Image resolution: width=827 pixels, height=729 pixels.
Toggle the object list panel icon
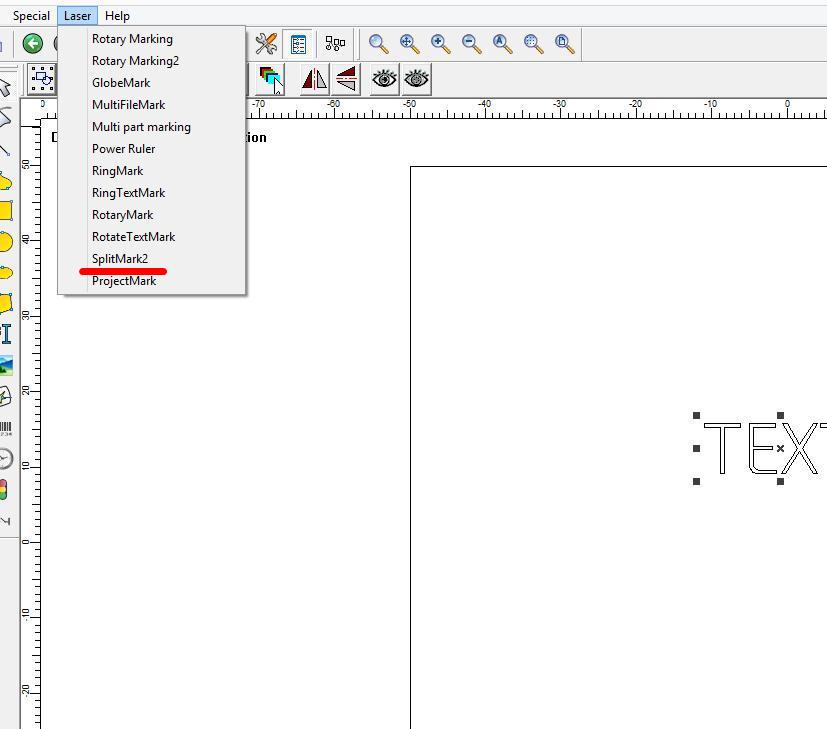298,43
